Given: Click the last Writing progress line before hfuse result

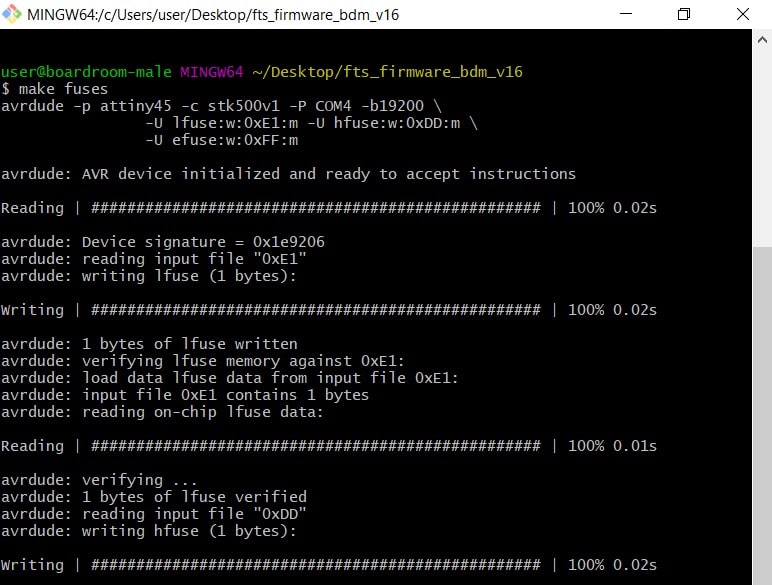Looking at the screenshot, I should pyautogui.click(x=329, y=565).
